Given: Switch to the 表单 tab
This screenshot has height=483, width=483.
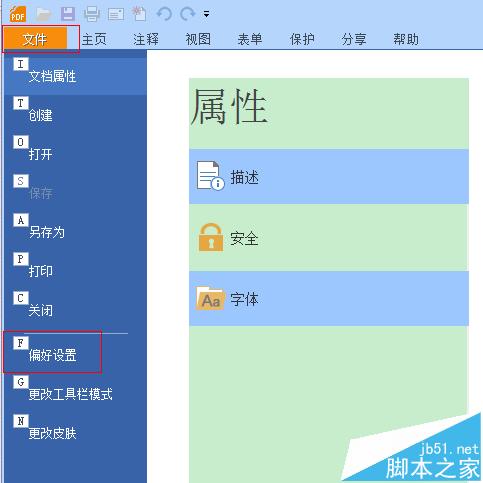Looking at the screenshot, I should click(x=250, y=39).
